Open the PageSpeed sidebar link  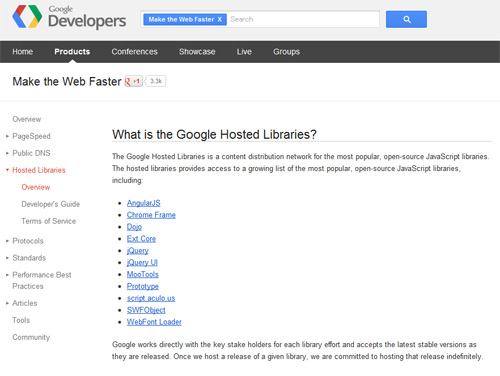(31, 136)
